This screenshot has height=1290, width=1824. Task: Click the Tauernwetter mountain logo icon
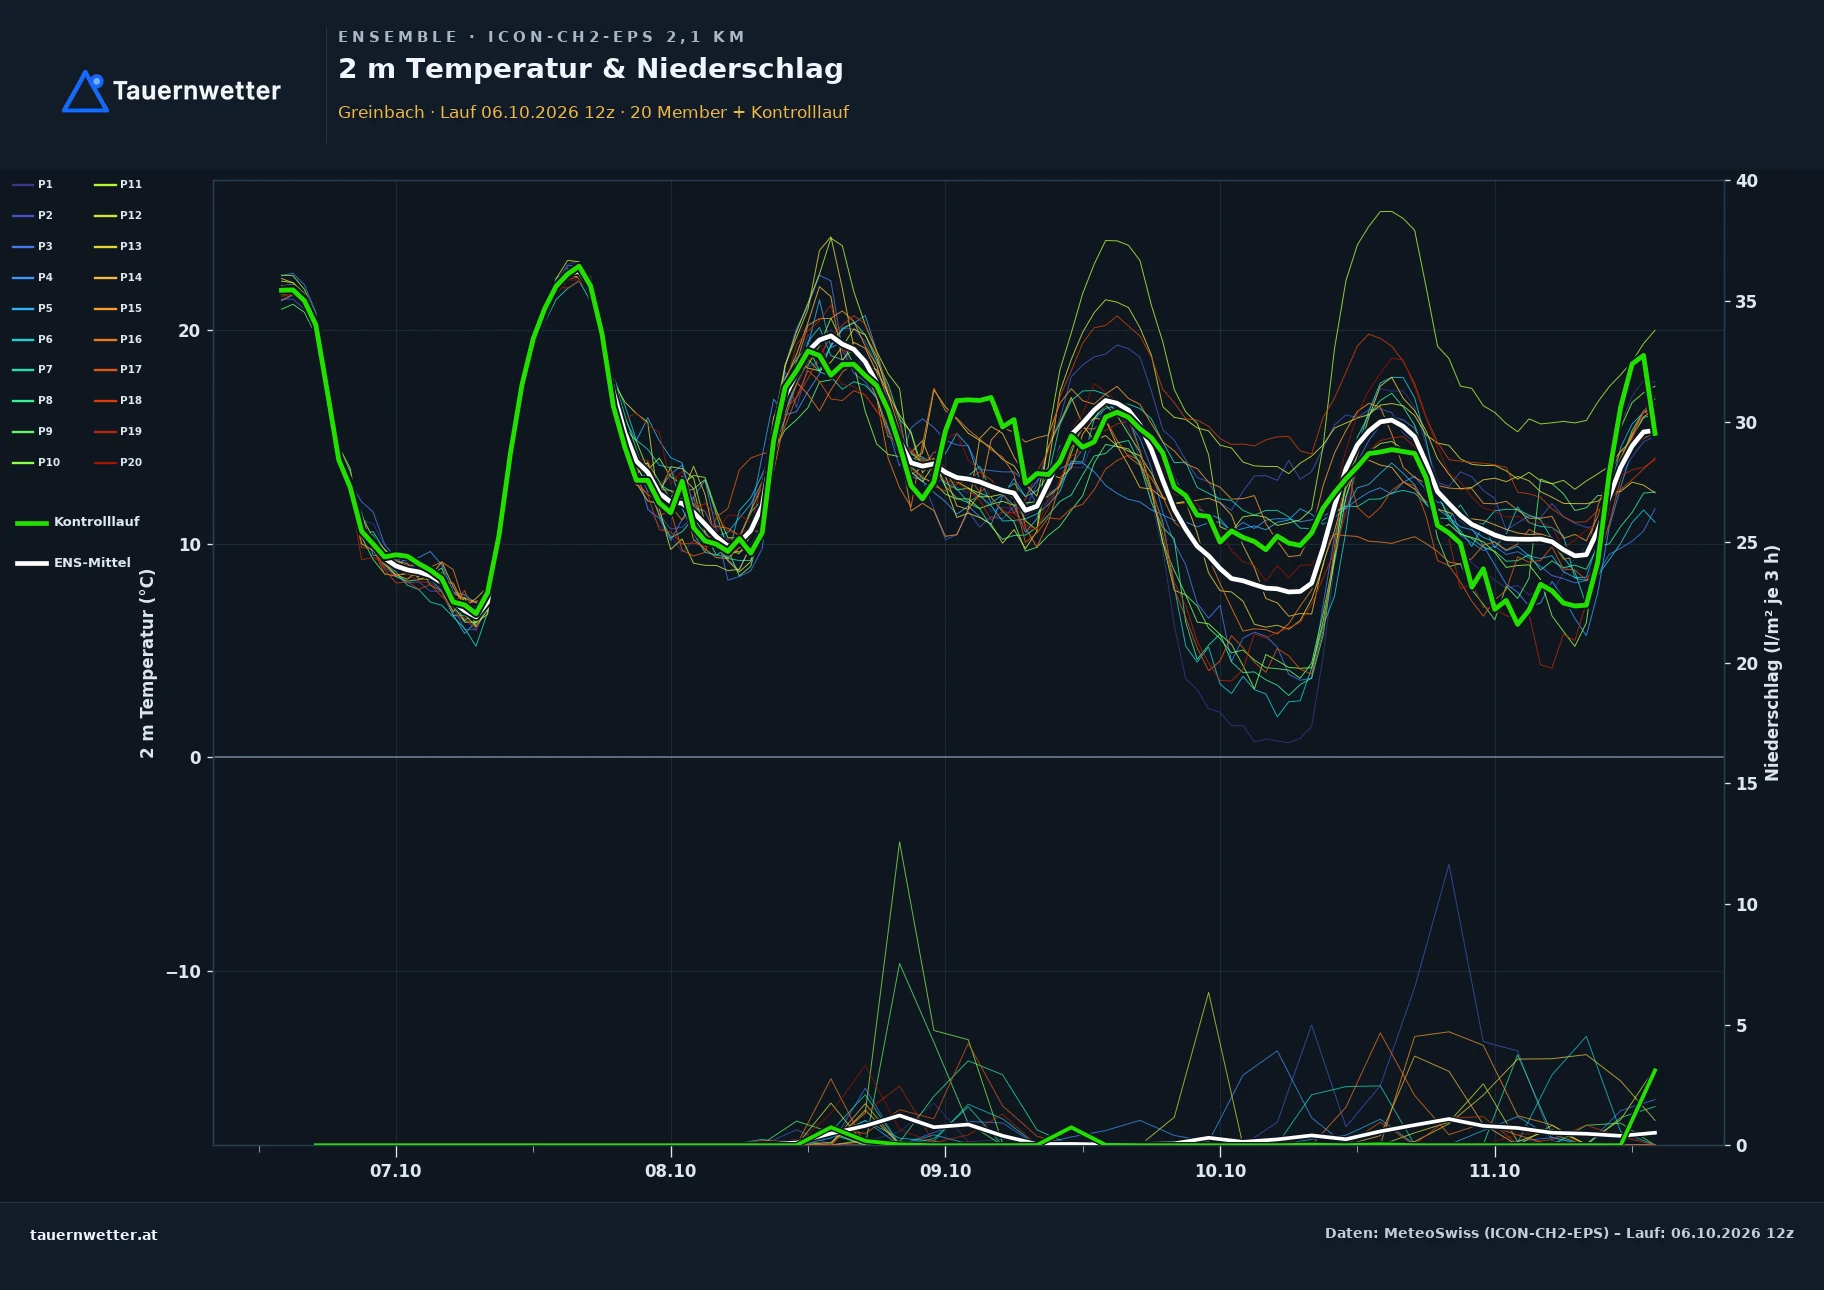[85, 91]
